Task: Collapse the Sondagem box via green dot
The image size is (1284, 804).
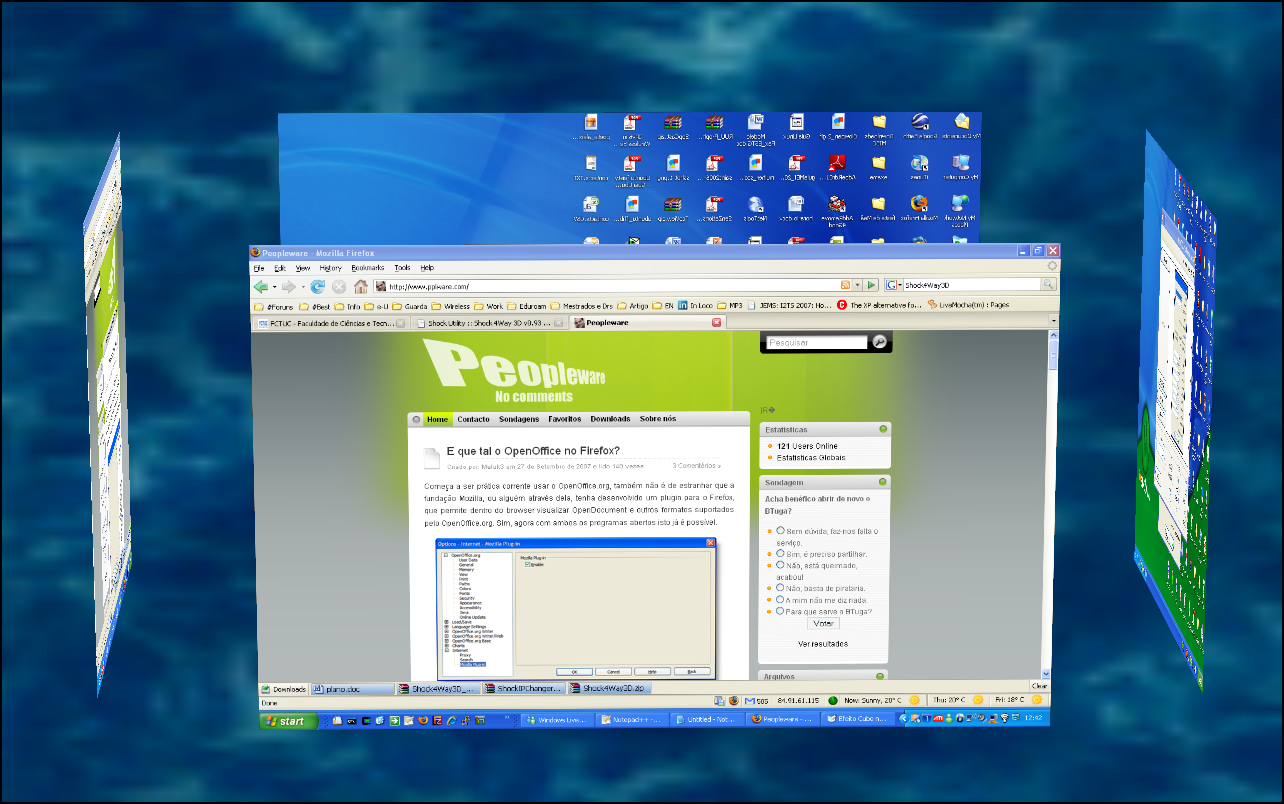Action: click(882, 481)
